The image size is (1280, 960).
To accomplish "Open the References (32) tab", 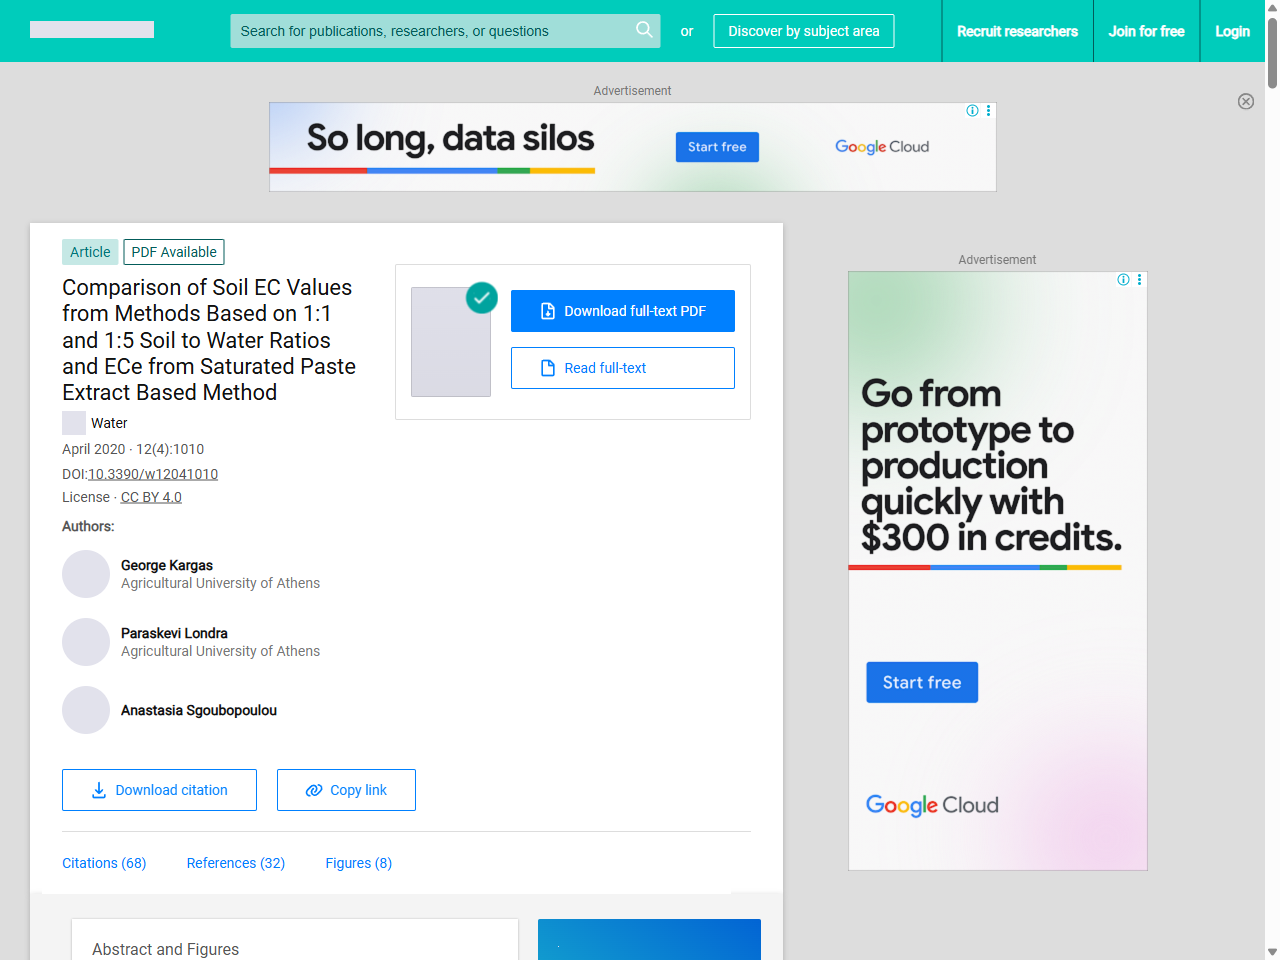I will click(236, 863).
